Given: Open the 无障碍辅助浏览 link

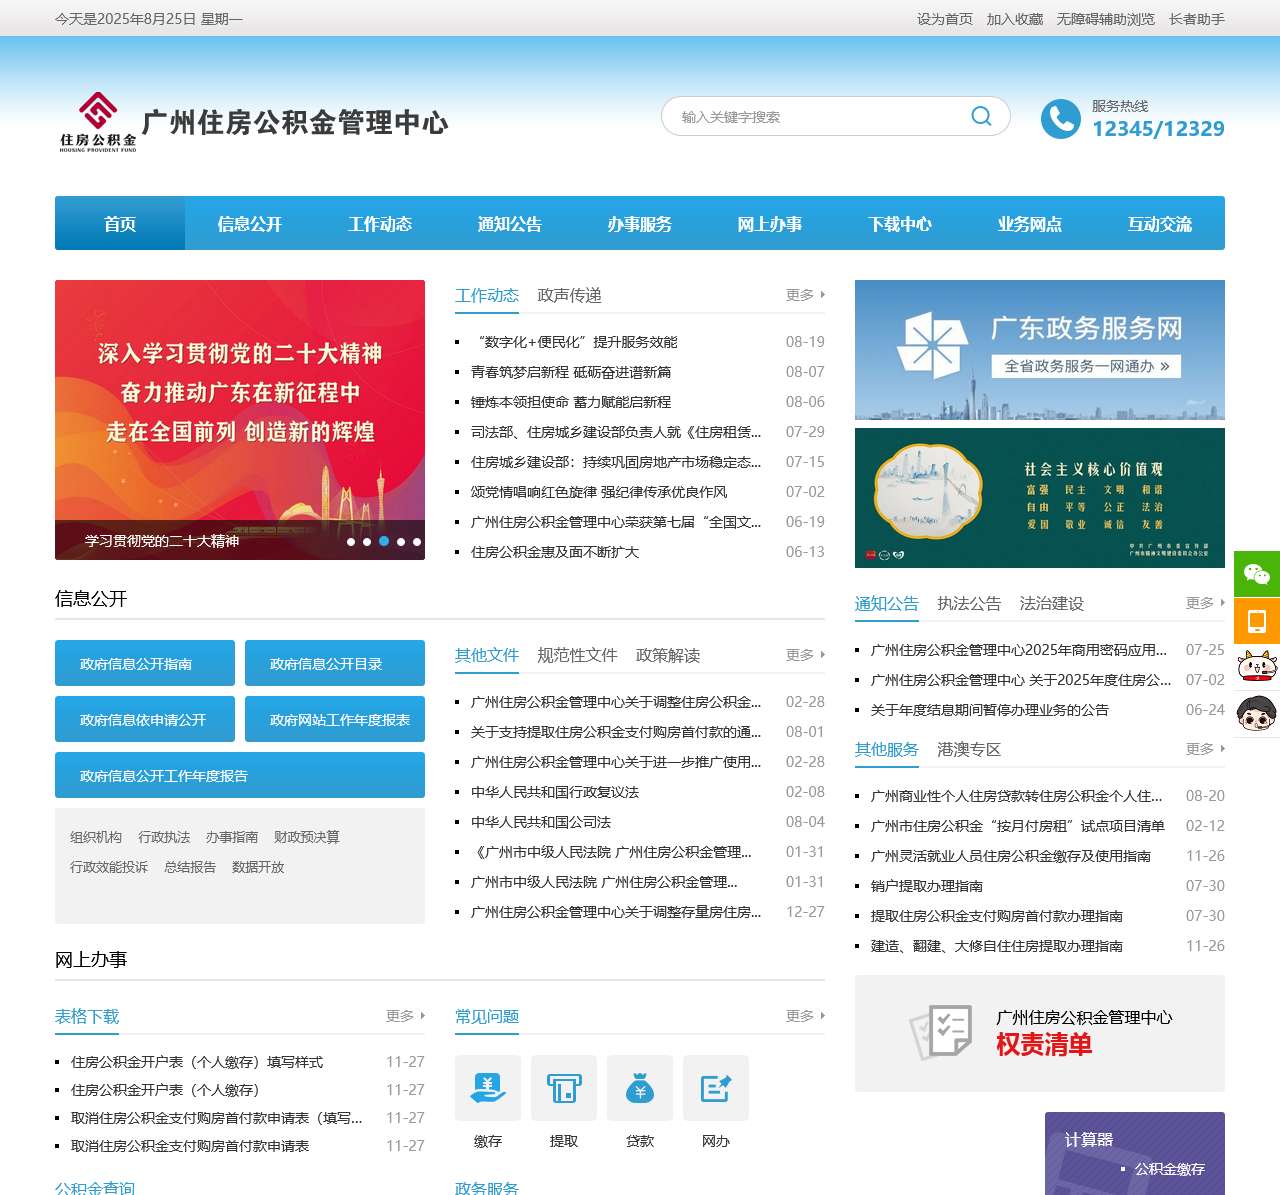Looking at the screenshot, I should pos(1105,19).
